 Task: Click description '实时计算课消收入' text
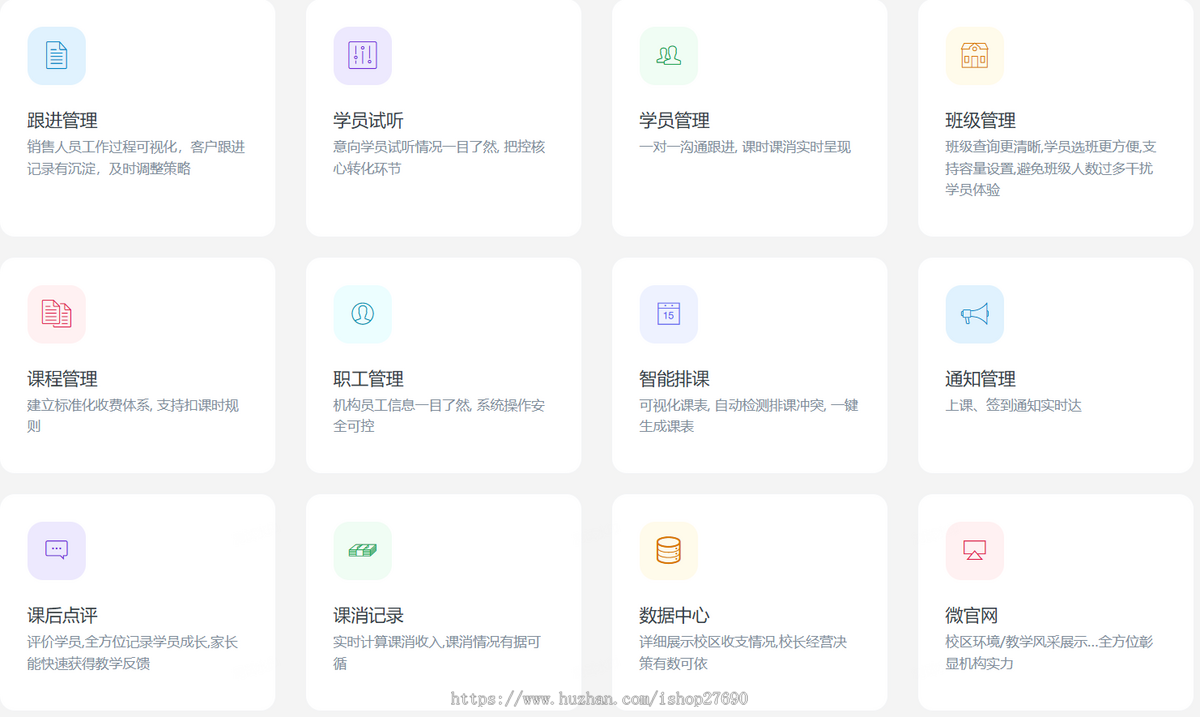[387, 641]
